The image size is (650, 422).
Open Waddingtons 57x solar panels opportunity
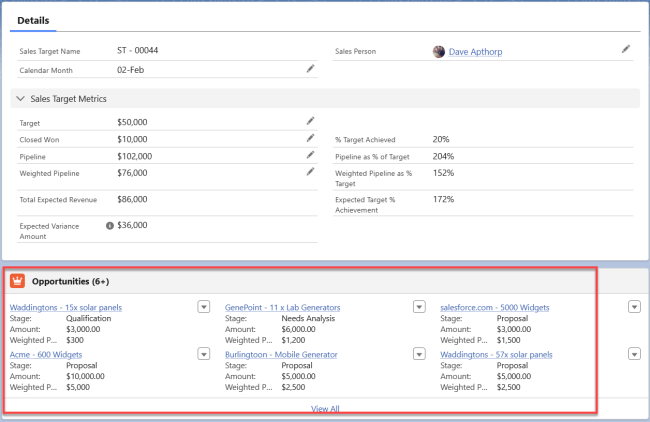pyautogui.click(x=496, y=354)
